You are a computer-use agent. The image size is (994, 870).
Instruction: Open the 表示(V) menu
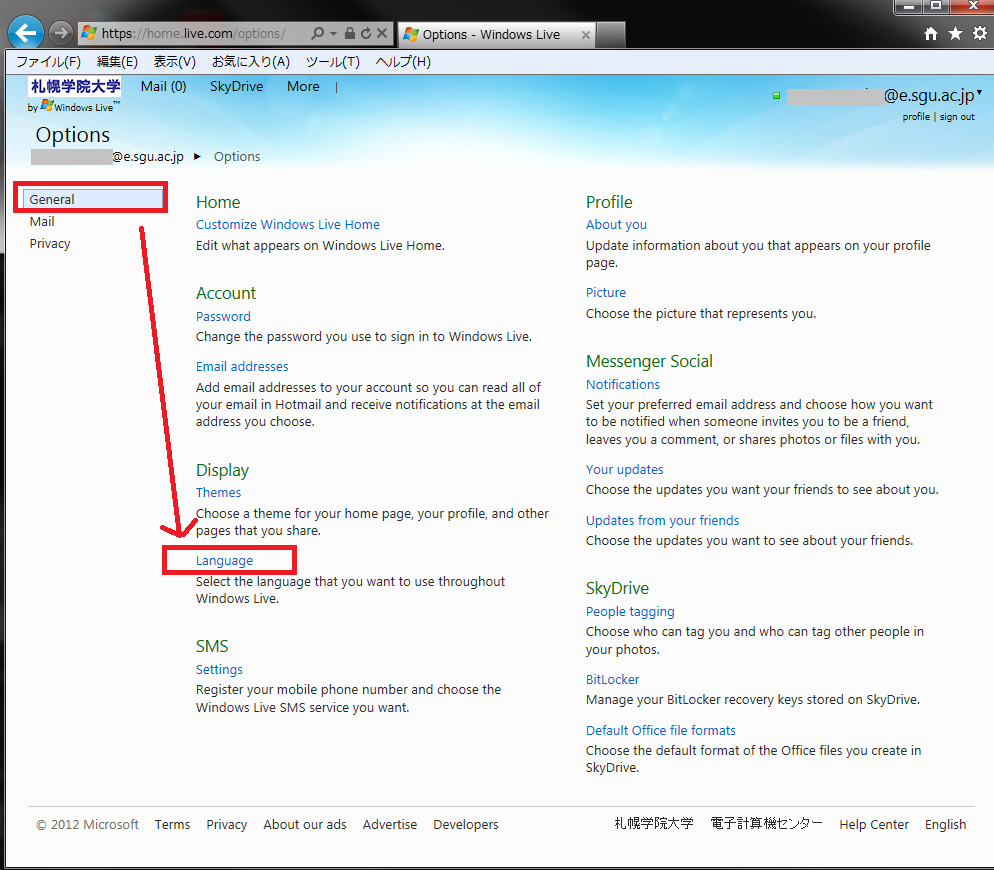pyautogui.click(x=174, y=62)
